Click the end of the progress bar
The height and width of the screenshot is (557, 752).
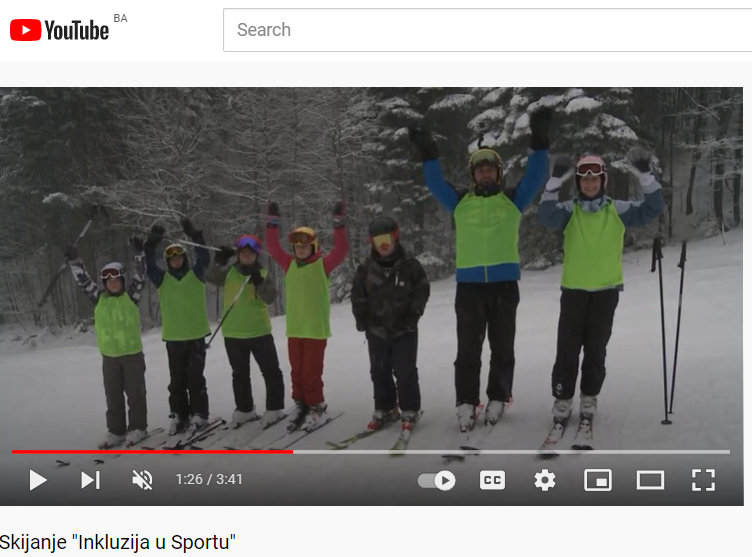tap(728, 452)
